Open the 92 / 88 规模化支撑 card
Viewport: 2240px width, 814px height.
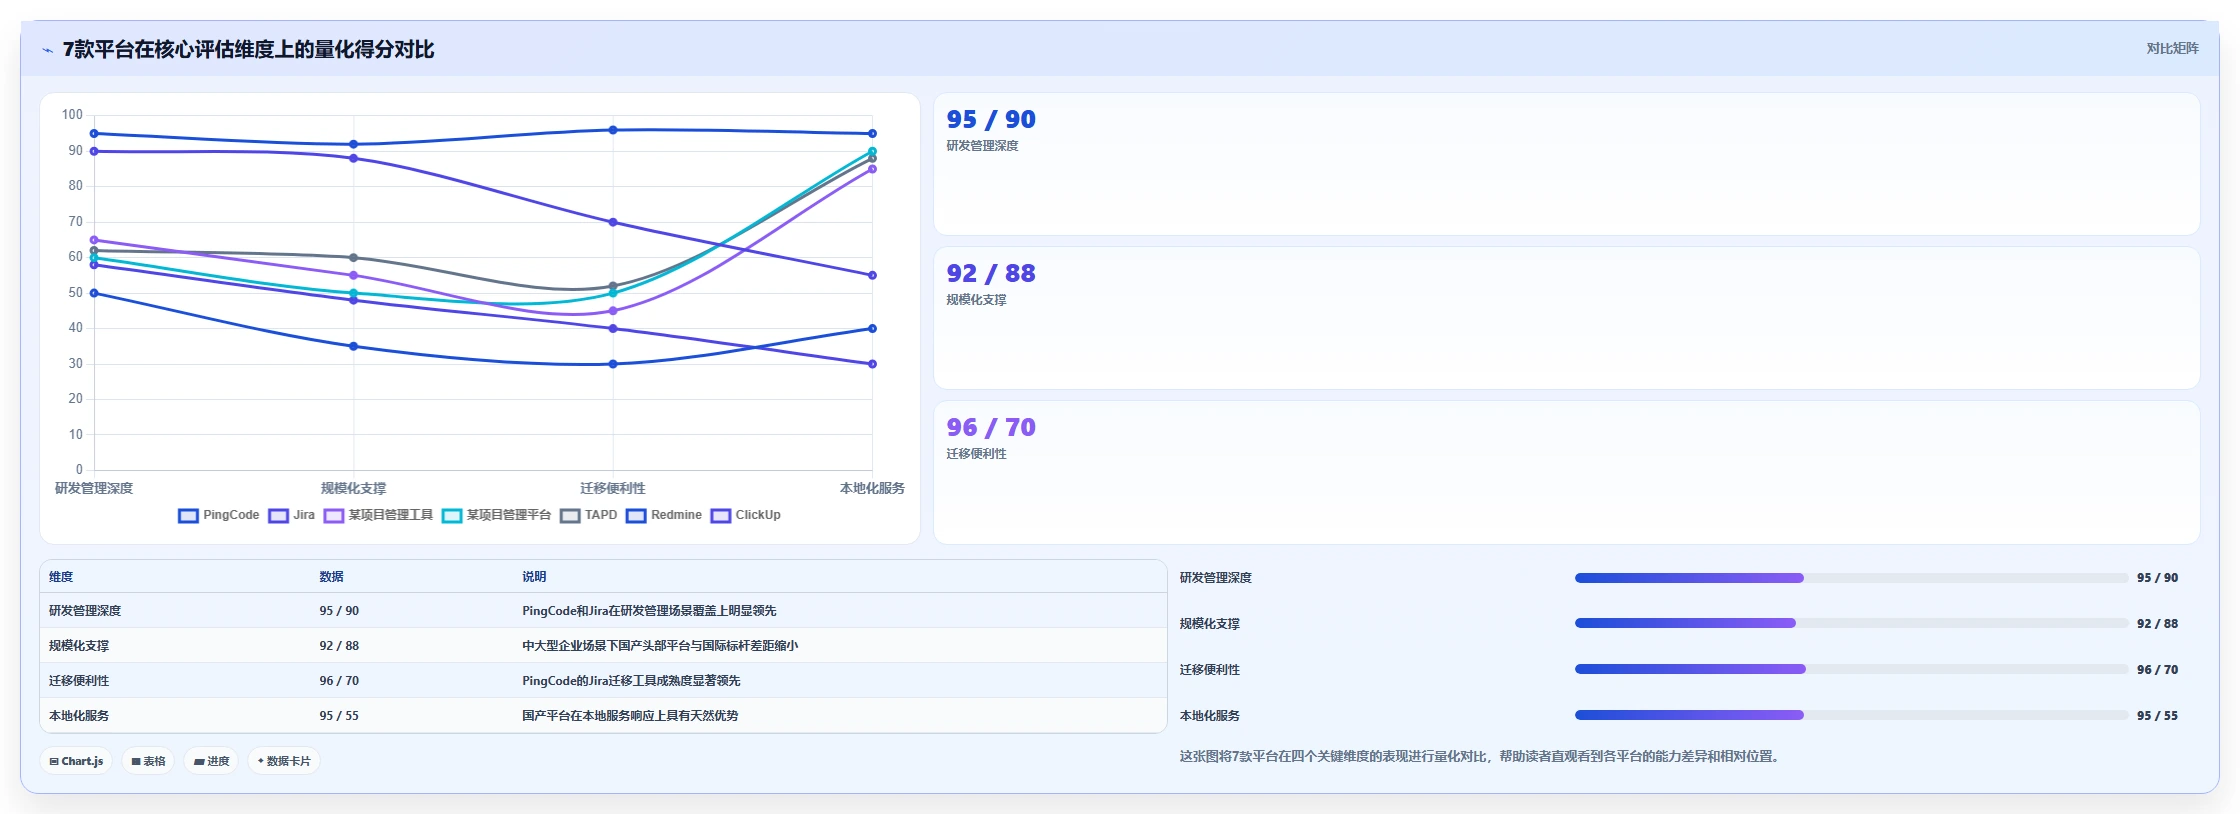click(x=1566, y=318)
